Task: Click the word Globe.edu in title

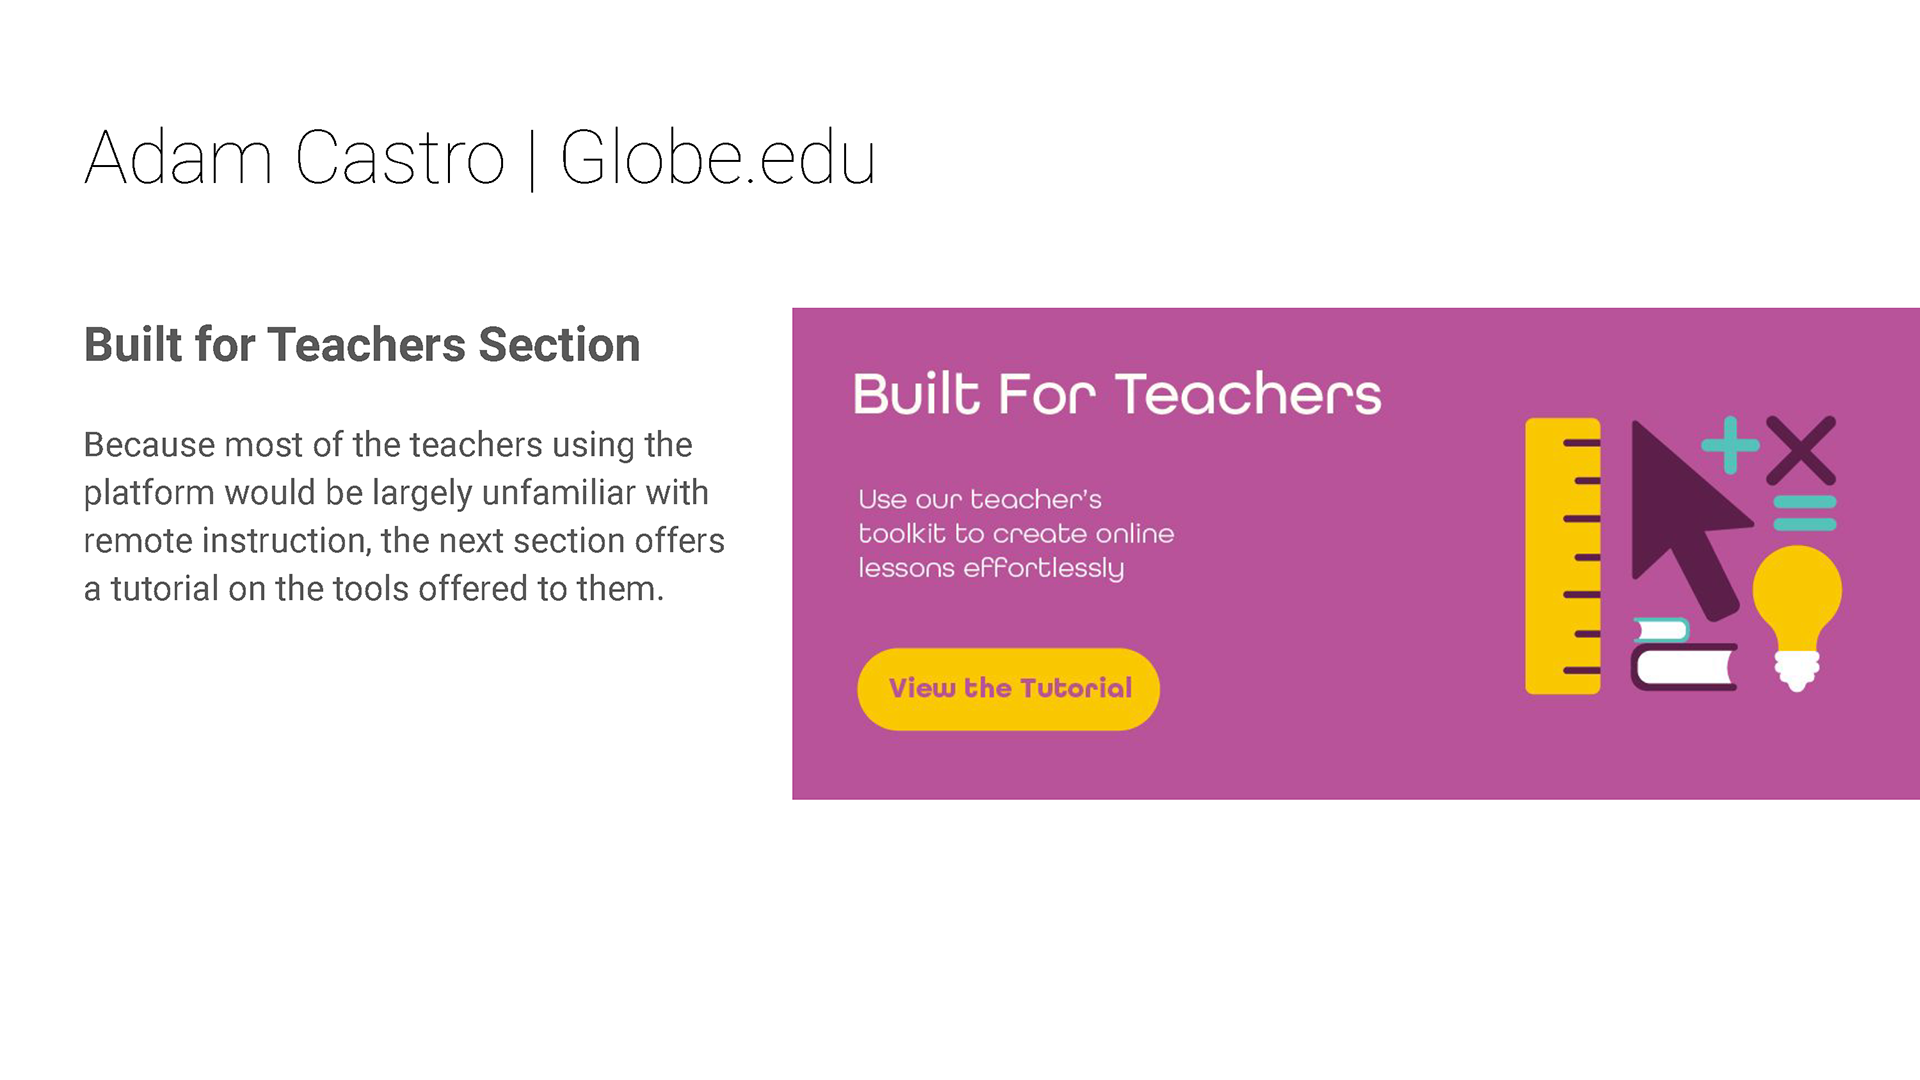Action: [x=718, y=158]
